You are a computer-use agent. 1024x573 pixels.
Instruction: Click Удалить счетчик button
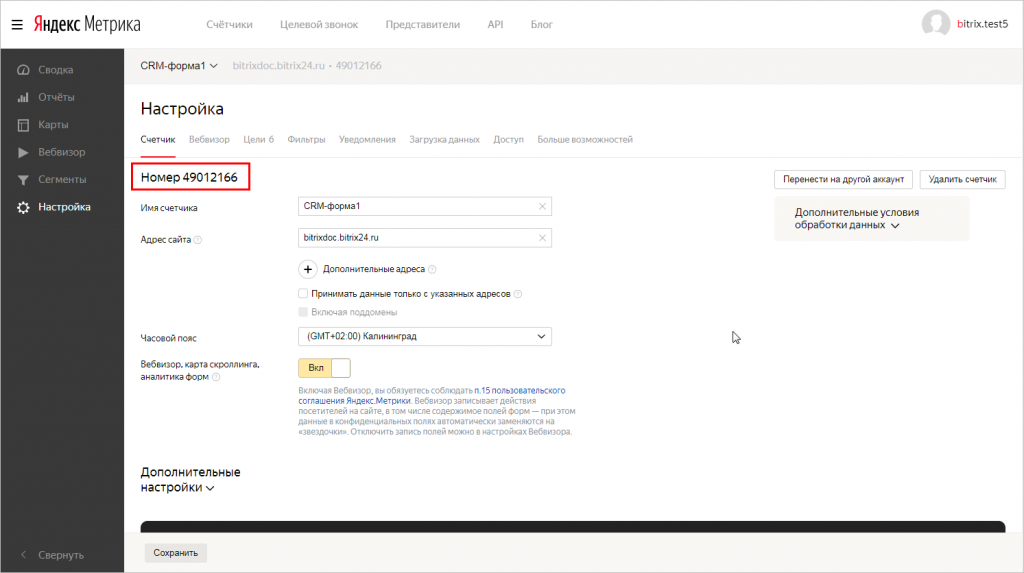(x=963, y=180)
